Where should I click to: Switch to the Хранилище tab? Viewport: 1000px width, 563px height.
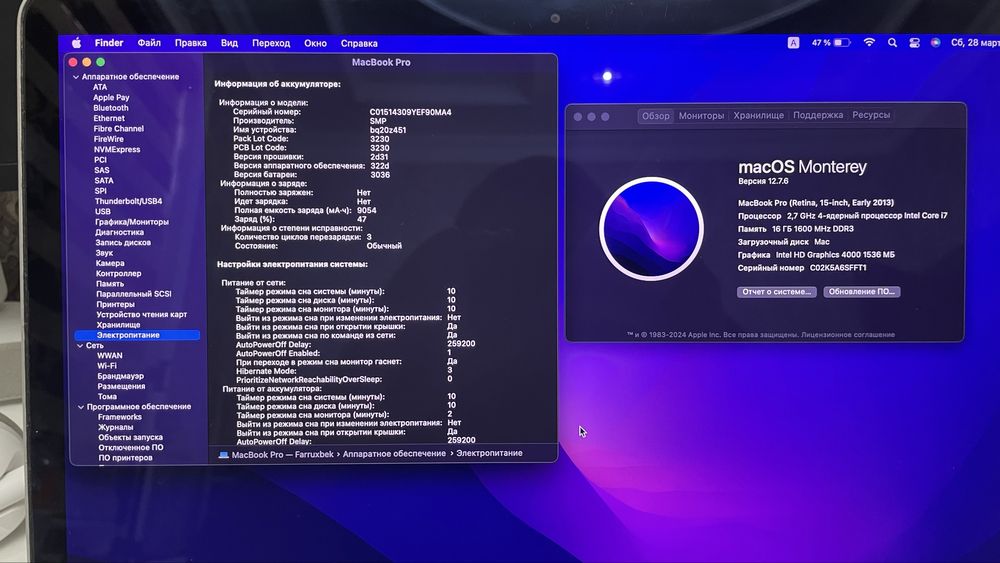click(758, 115)
